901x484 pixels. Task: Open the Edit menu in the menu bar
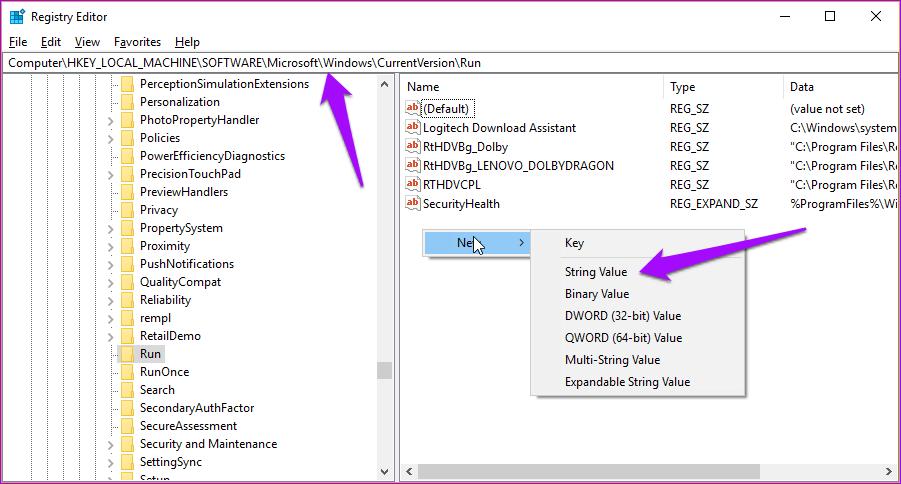tap(51, 42)
